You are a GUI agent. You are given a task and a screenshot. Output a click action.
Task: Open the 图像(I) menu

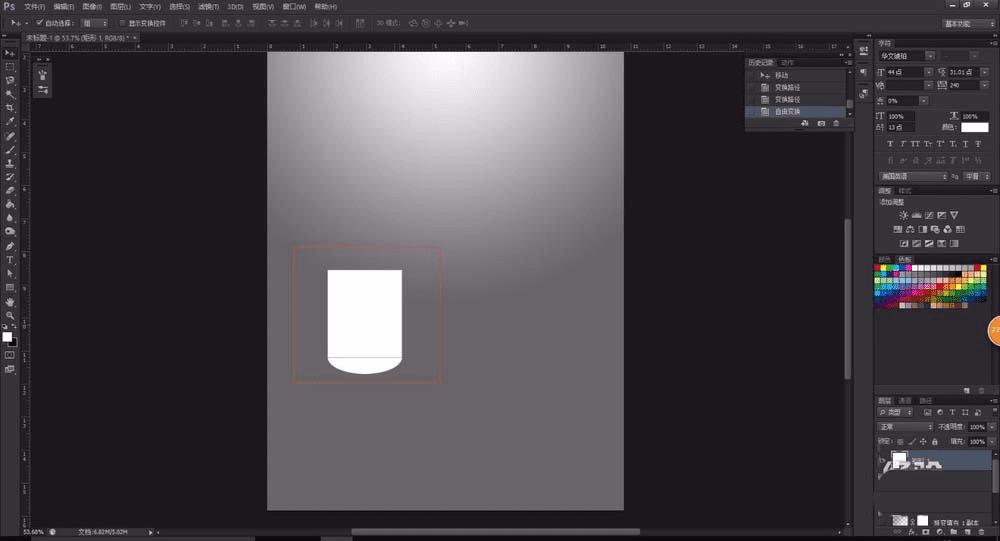(x=92, y=6)
